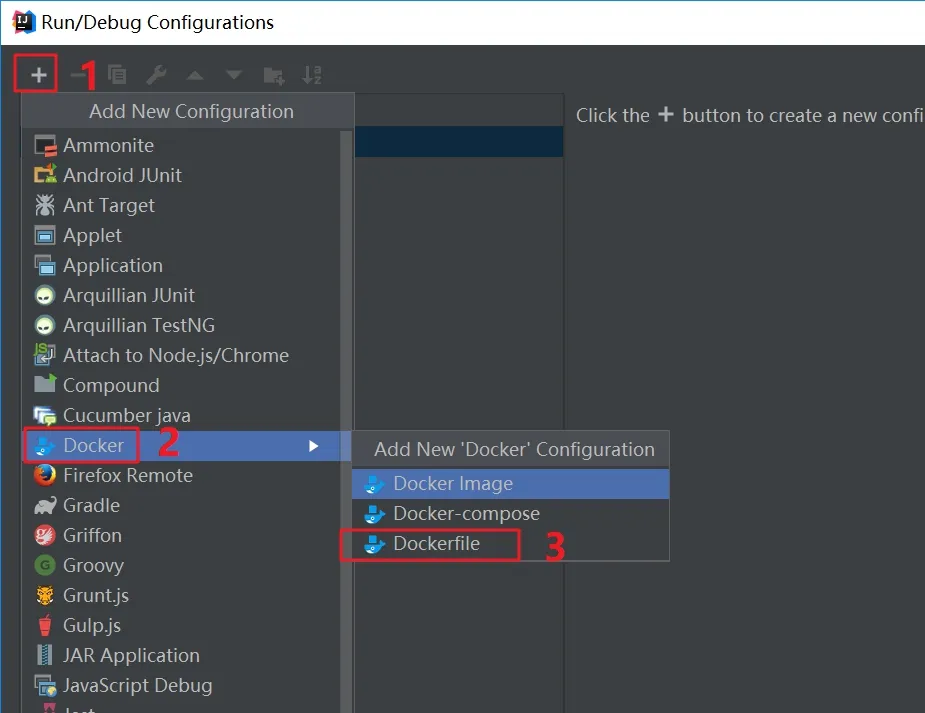Click the Ant Target bug icon
Screen dimensions: 925x713
pos(45,205)
